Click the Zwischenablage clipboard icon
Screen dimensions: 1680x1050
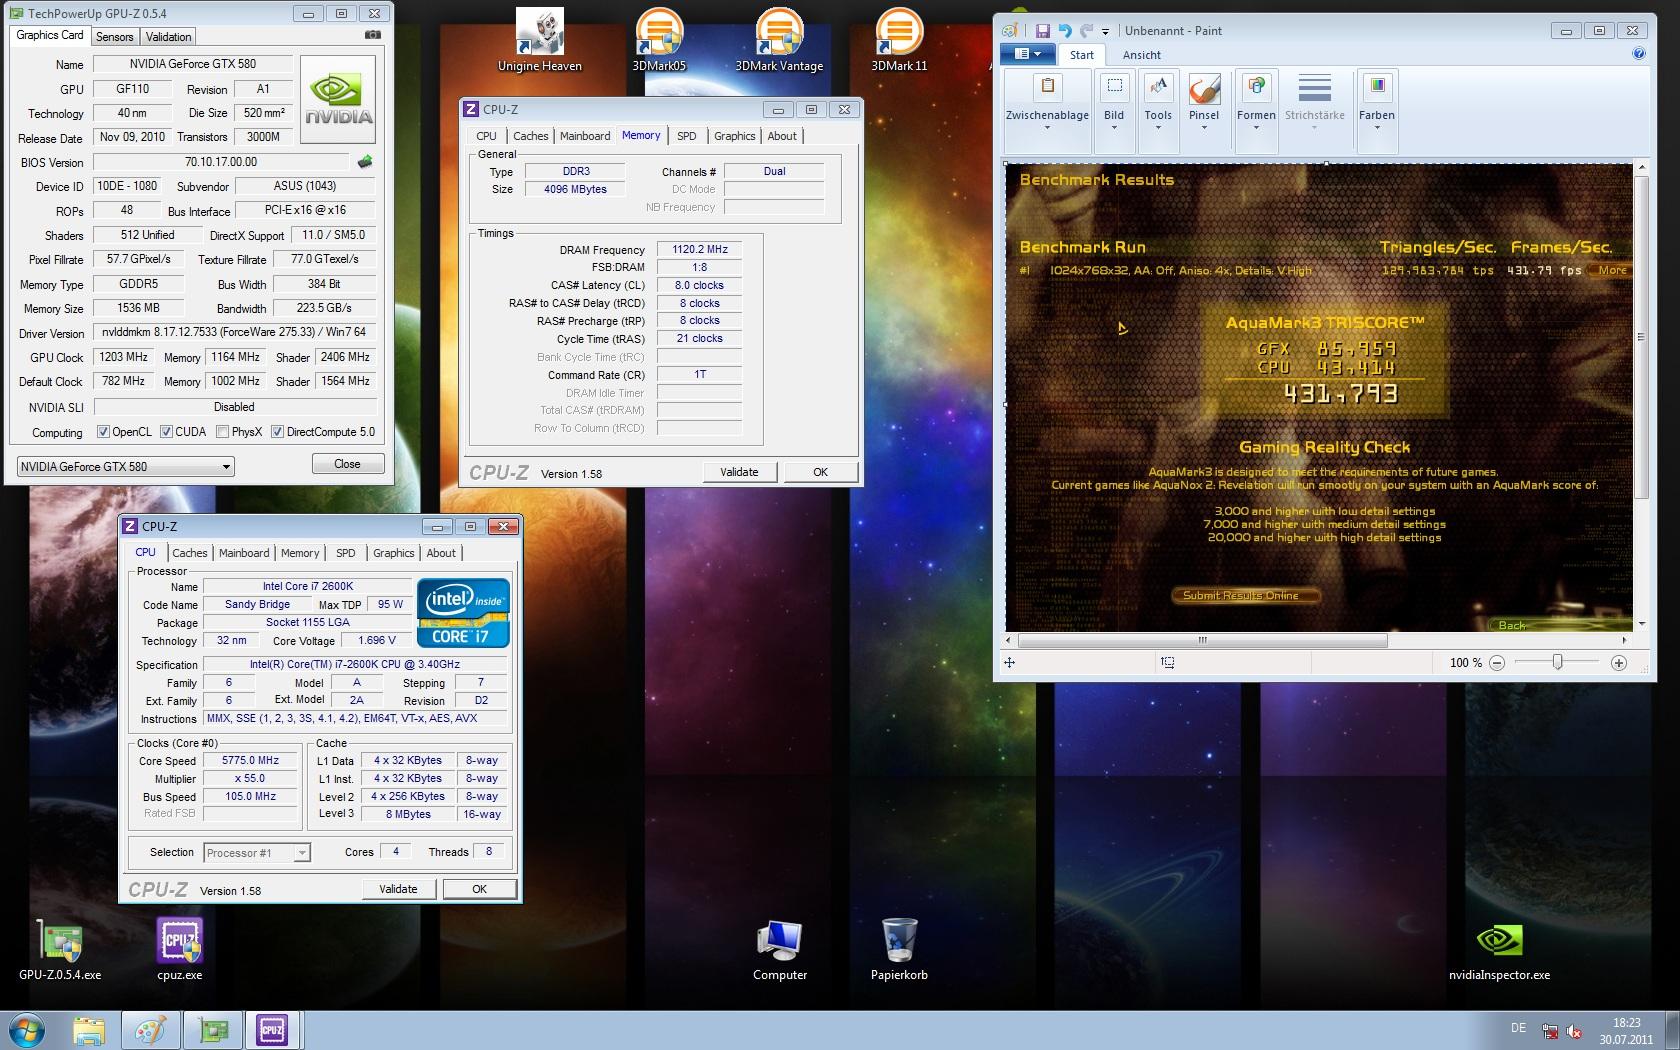pos(1047,87)
